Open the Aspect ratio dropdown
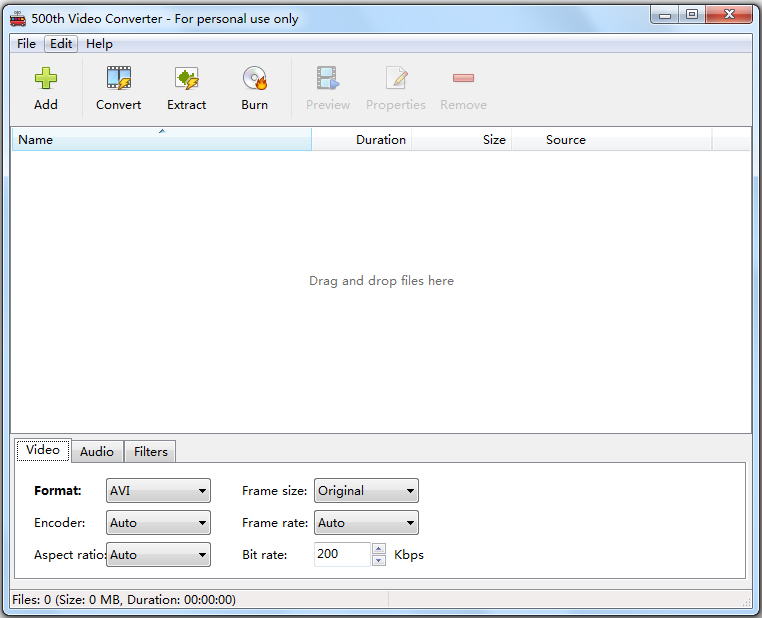Viewport: 762px width, 618px height. tap(158, 555)
